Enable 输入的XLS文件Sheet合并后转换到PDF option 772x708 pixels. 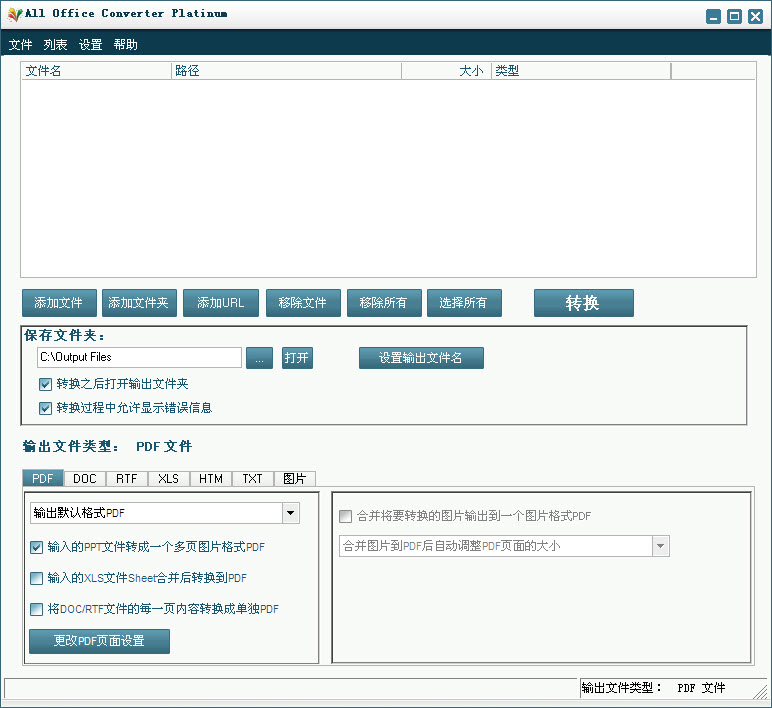coord(37,578)
